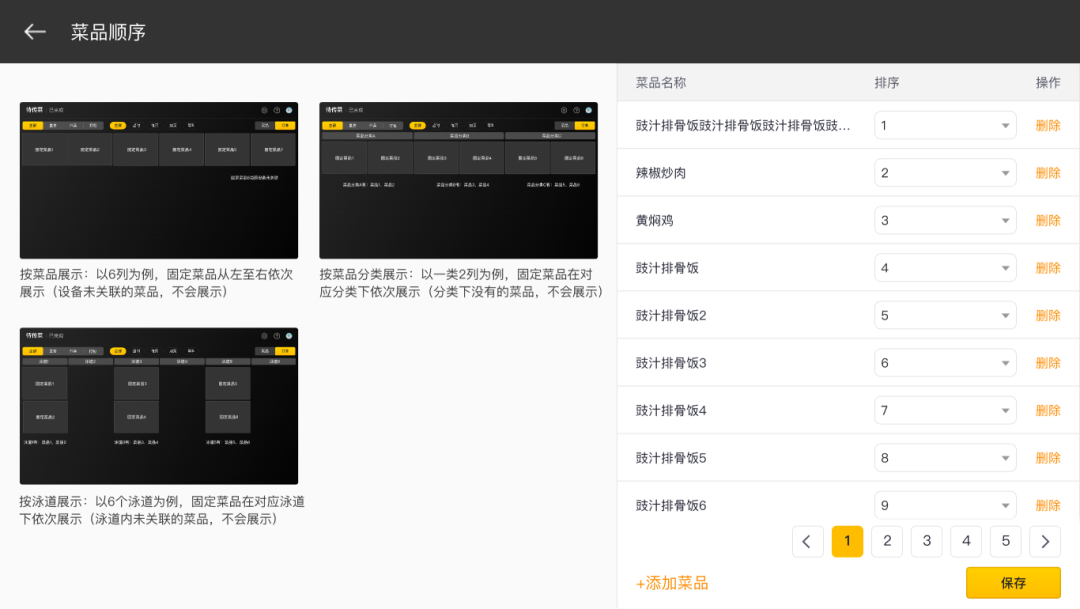
Task: Click the 按泳道展示 preview thumbnail
Action: click(x=159, y=406)
